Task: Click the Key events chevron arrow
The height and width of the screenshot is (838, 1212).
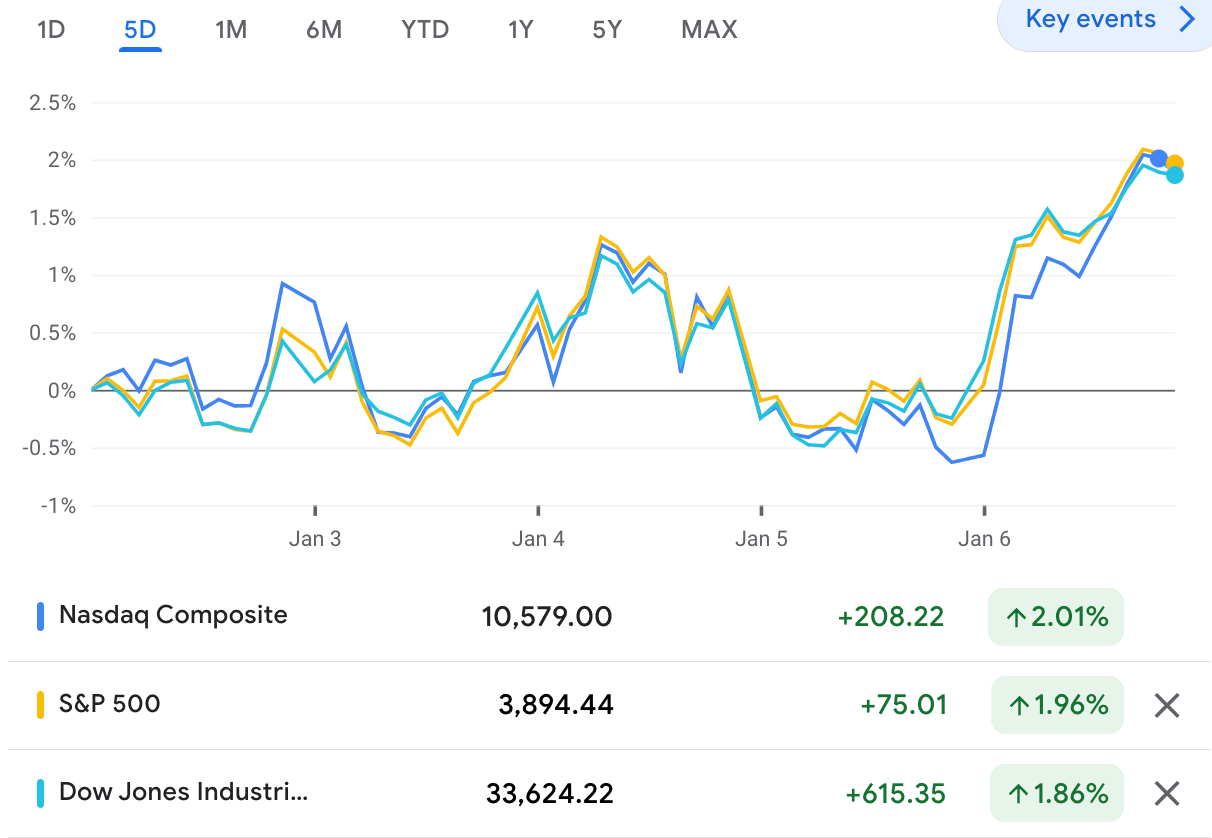Action: pos(1187,19)
